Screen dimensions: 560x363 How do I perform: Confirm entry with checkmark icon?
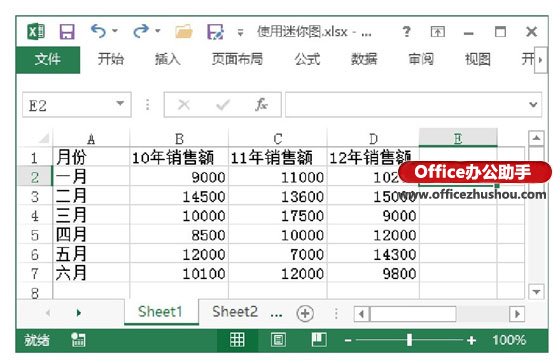pyautogui.click(x=223, y=105)
